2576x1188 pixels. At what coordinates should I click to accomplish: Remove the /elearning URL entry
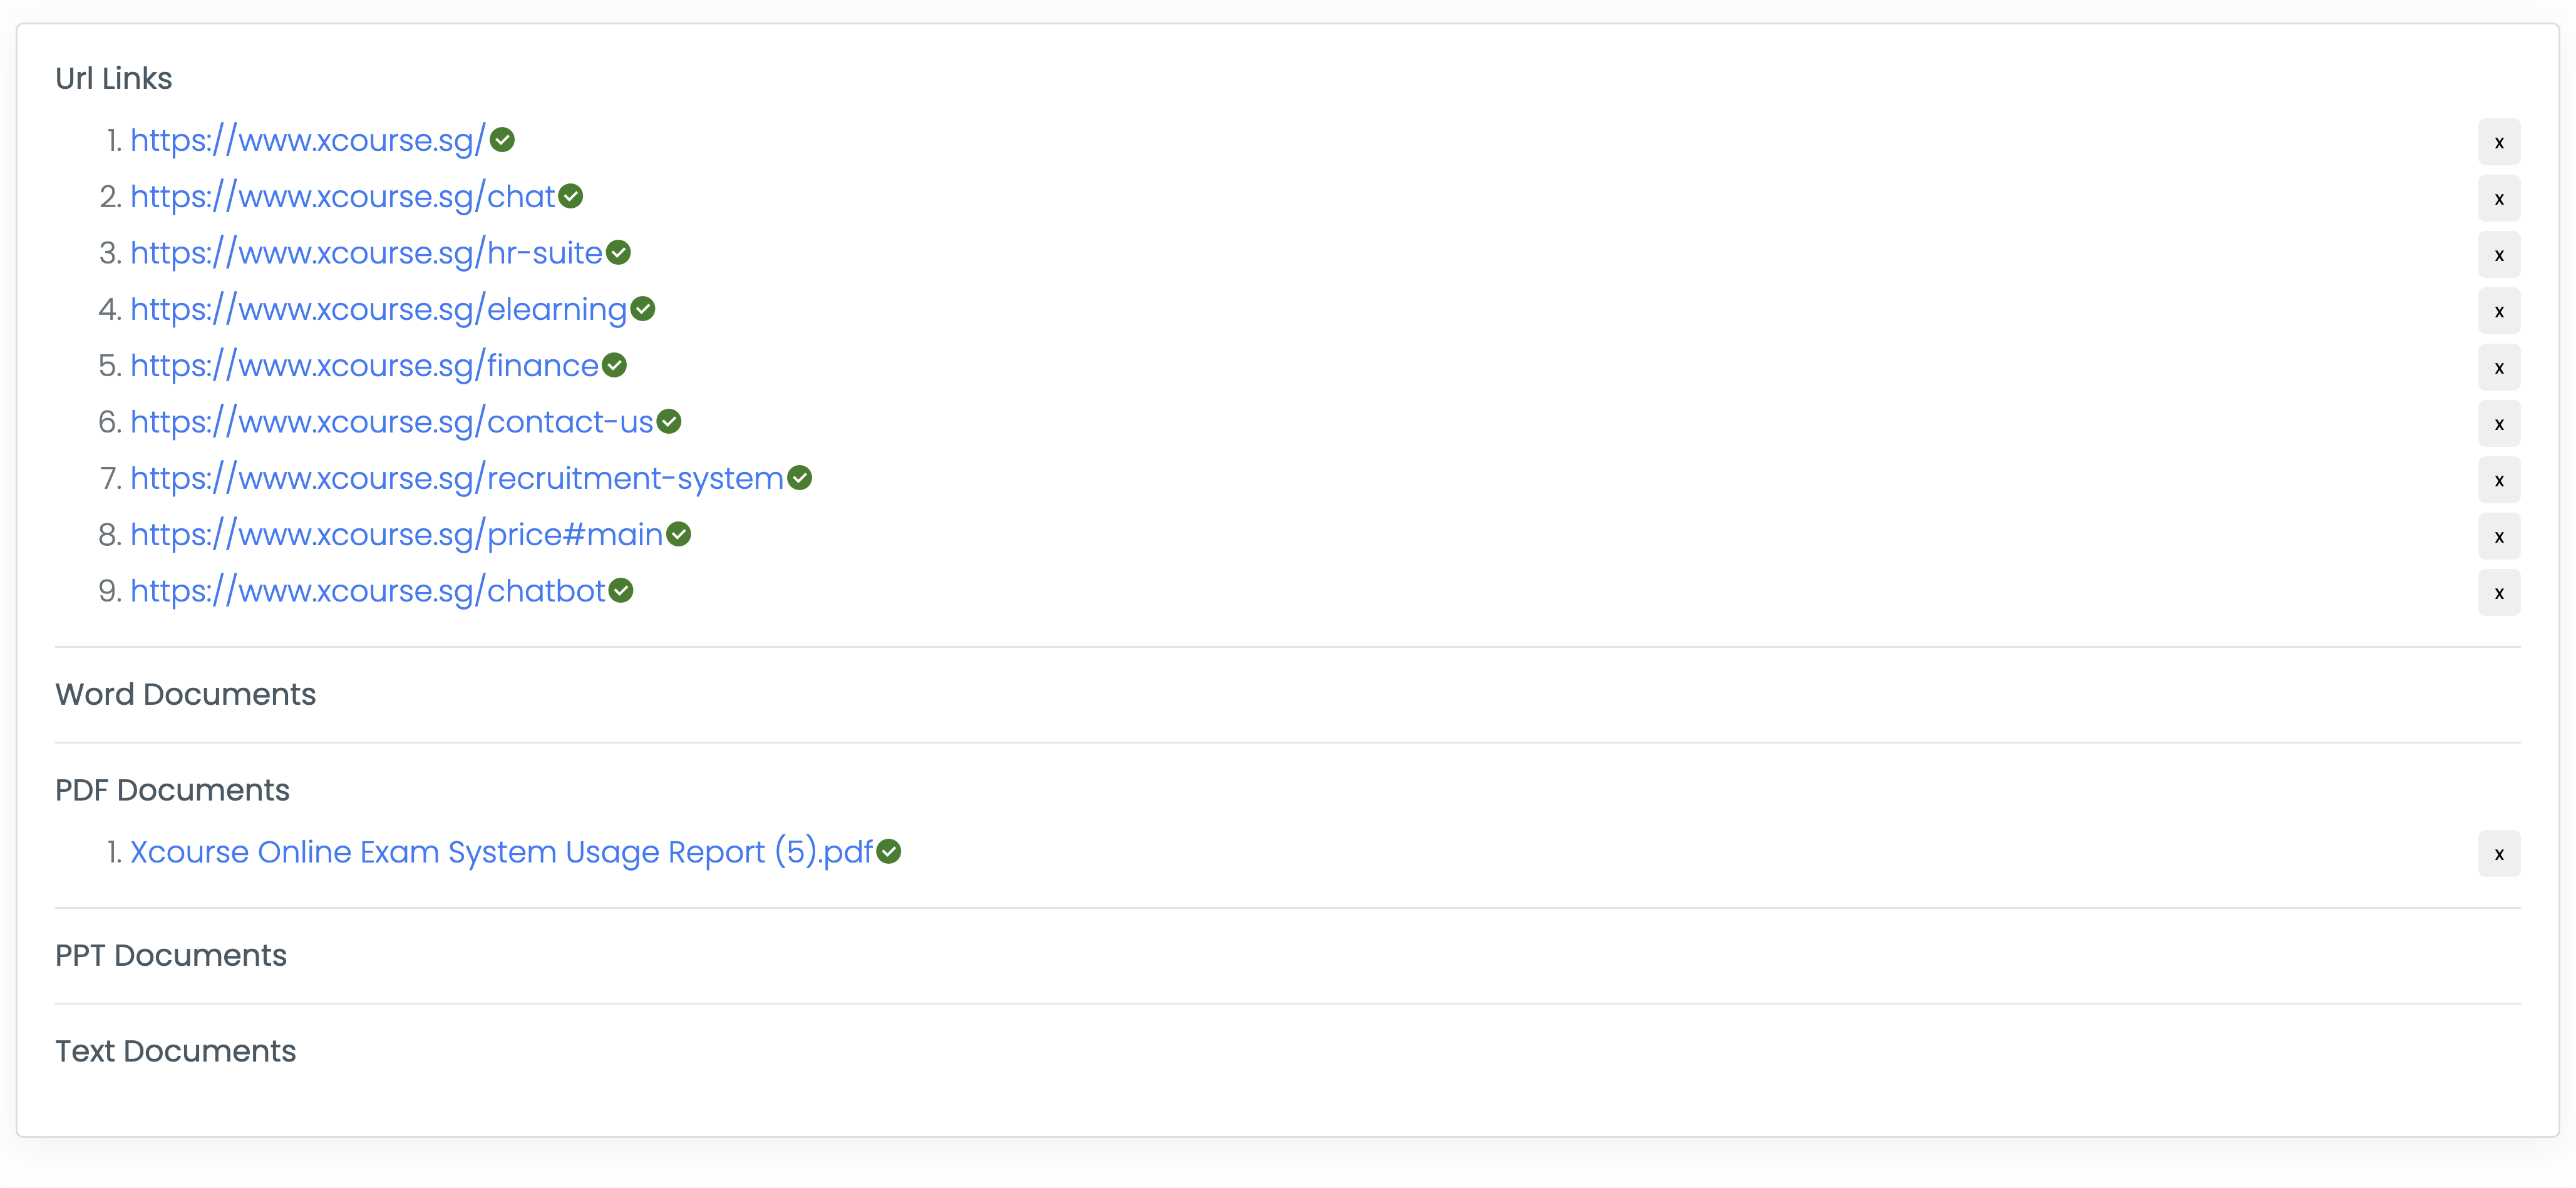point(2498,311)
